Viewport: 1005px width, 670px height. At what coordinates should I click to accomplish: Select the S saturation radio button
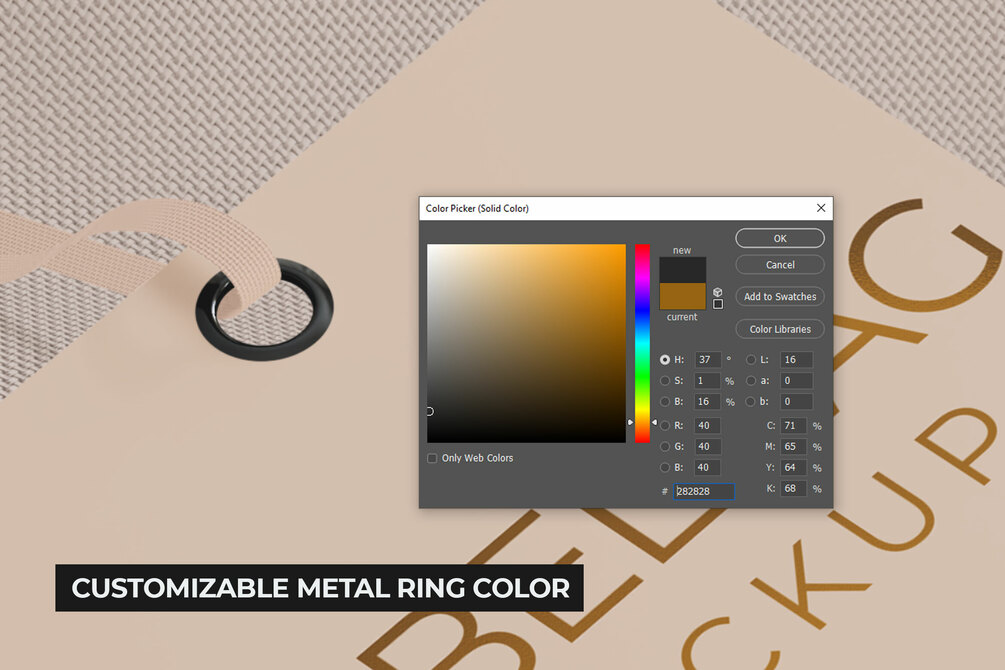665,381
